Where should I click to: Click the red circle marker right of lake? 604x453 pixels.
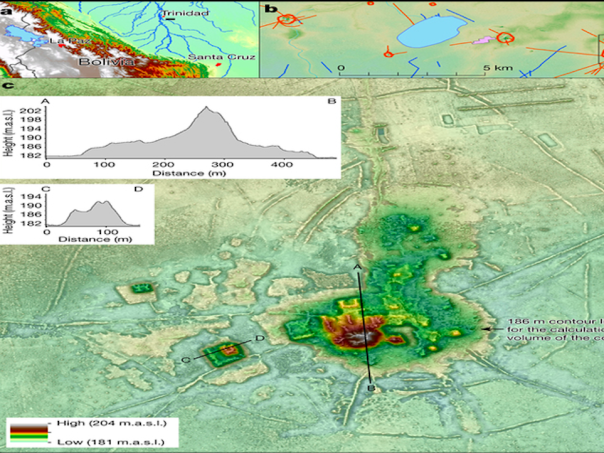click(x=505, y=37)
